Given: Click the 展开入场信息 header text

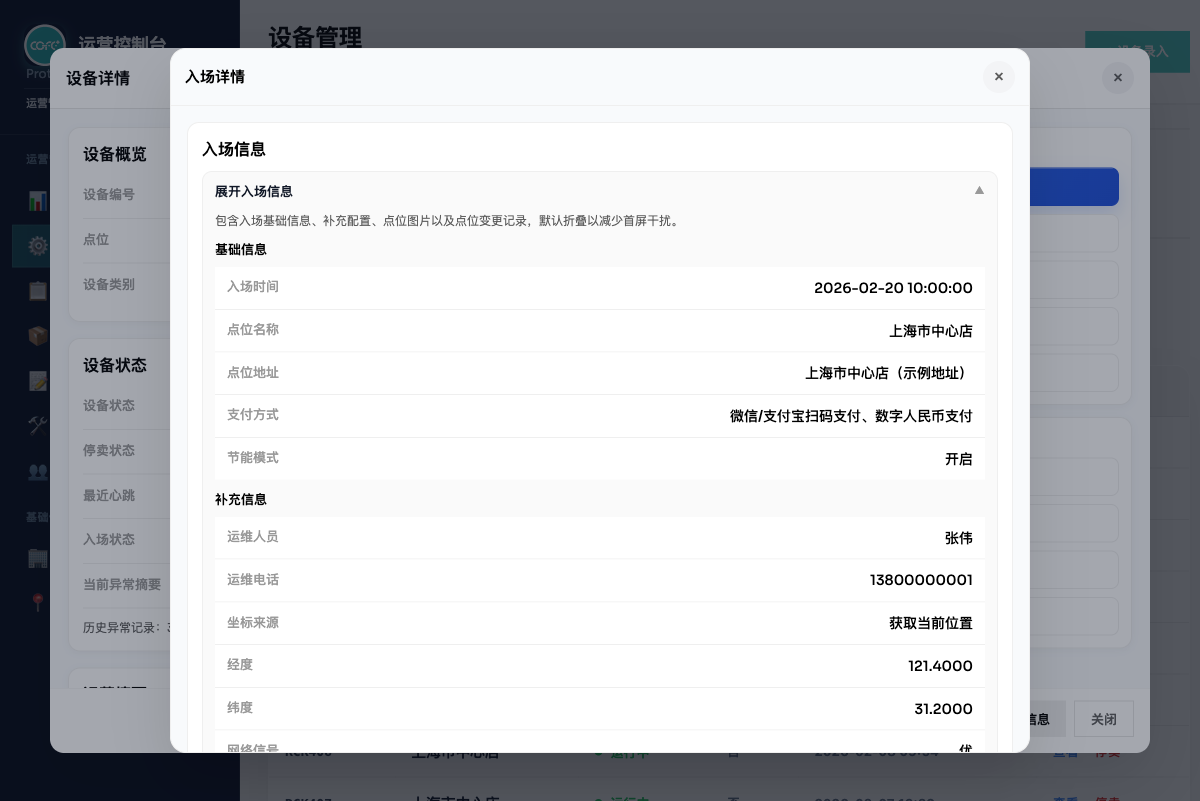Looking at the screenshot, I should [253, 191].
